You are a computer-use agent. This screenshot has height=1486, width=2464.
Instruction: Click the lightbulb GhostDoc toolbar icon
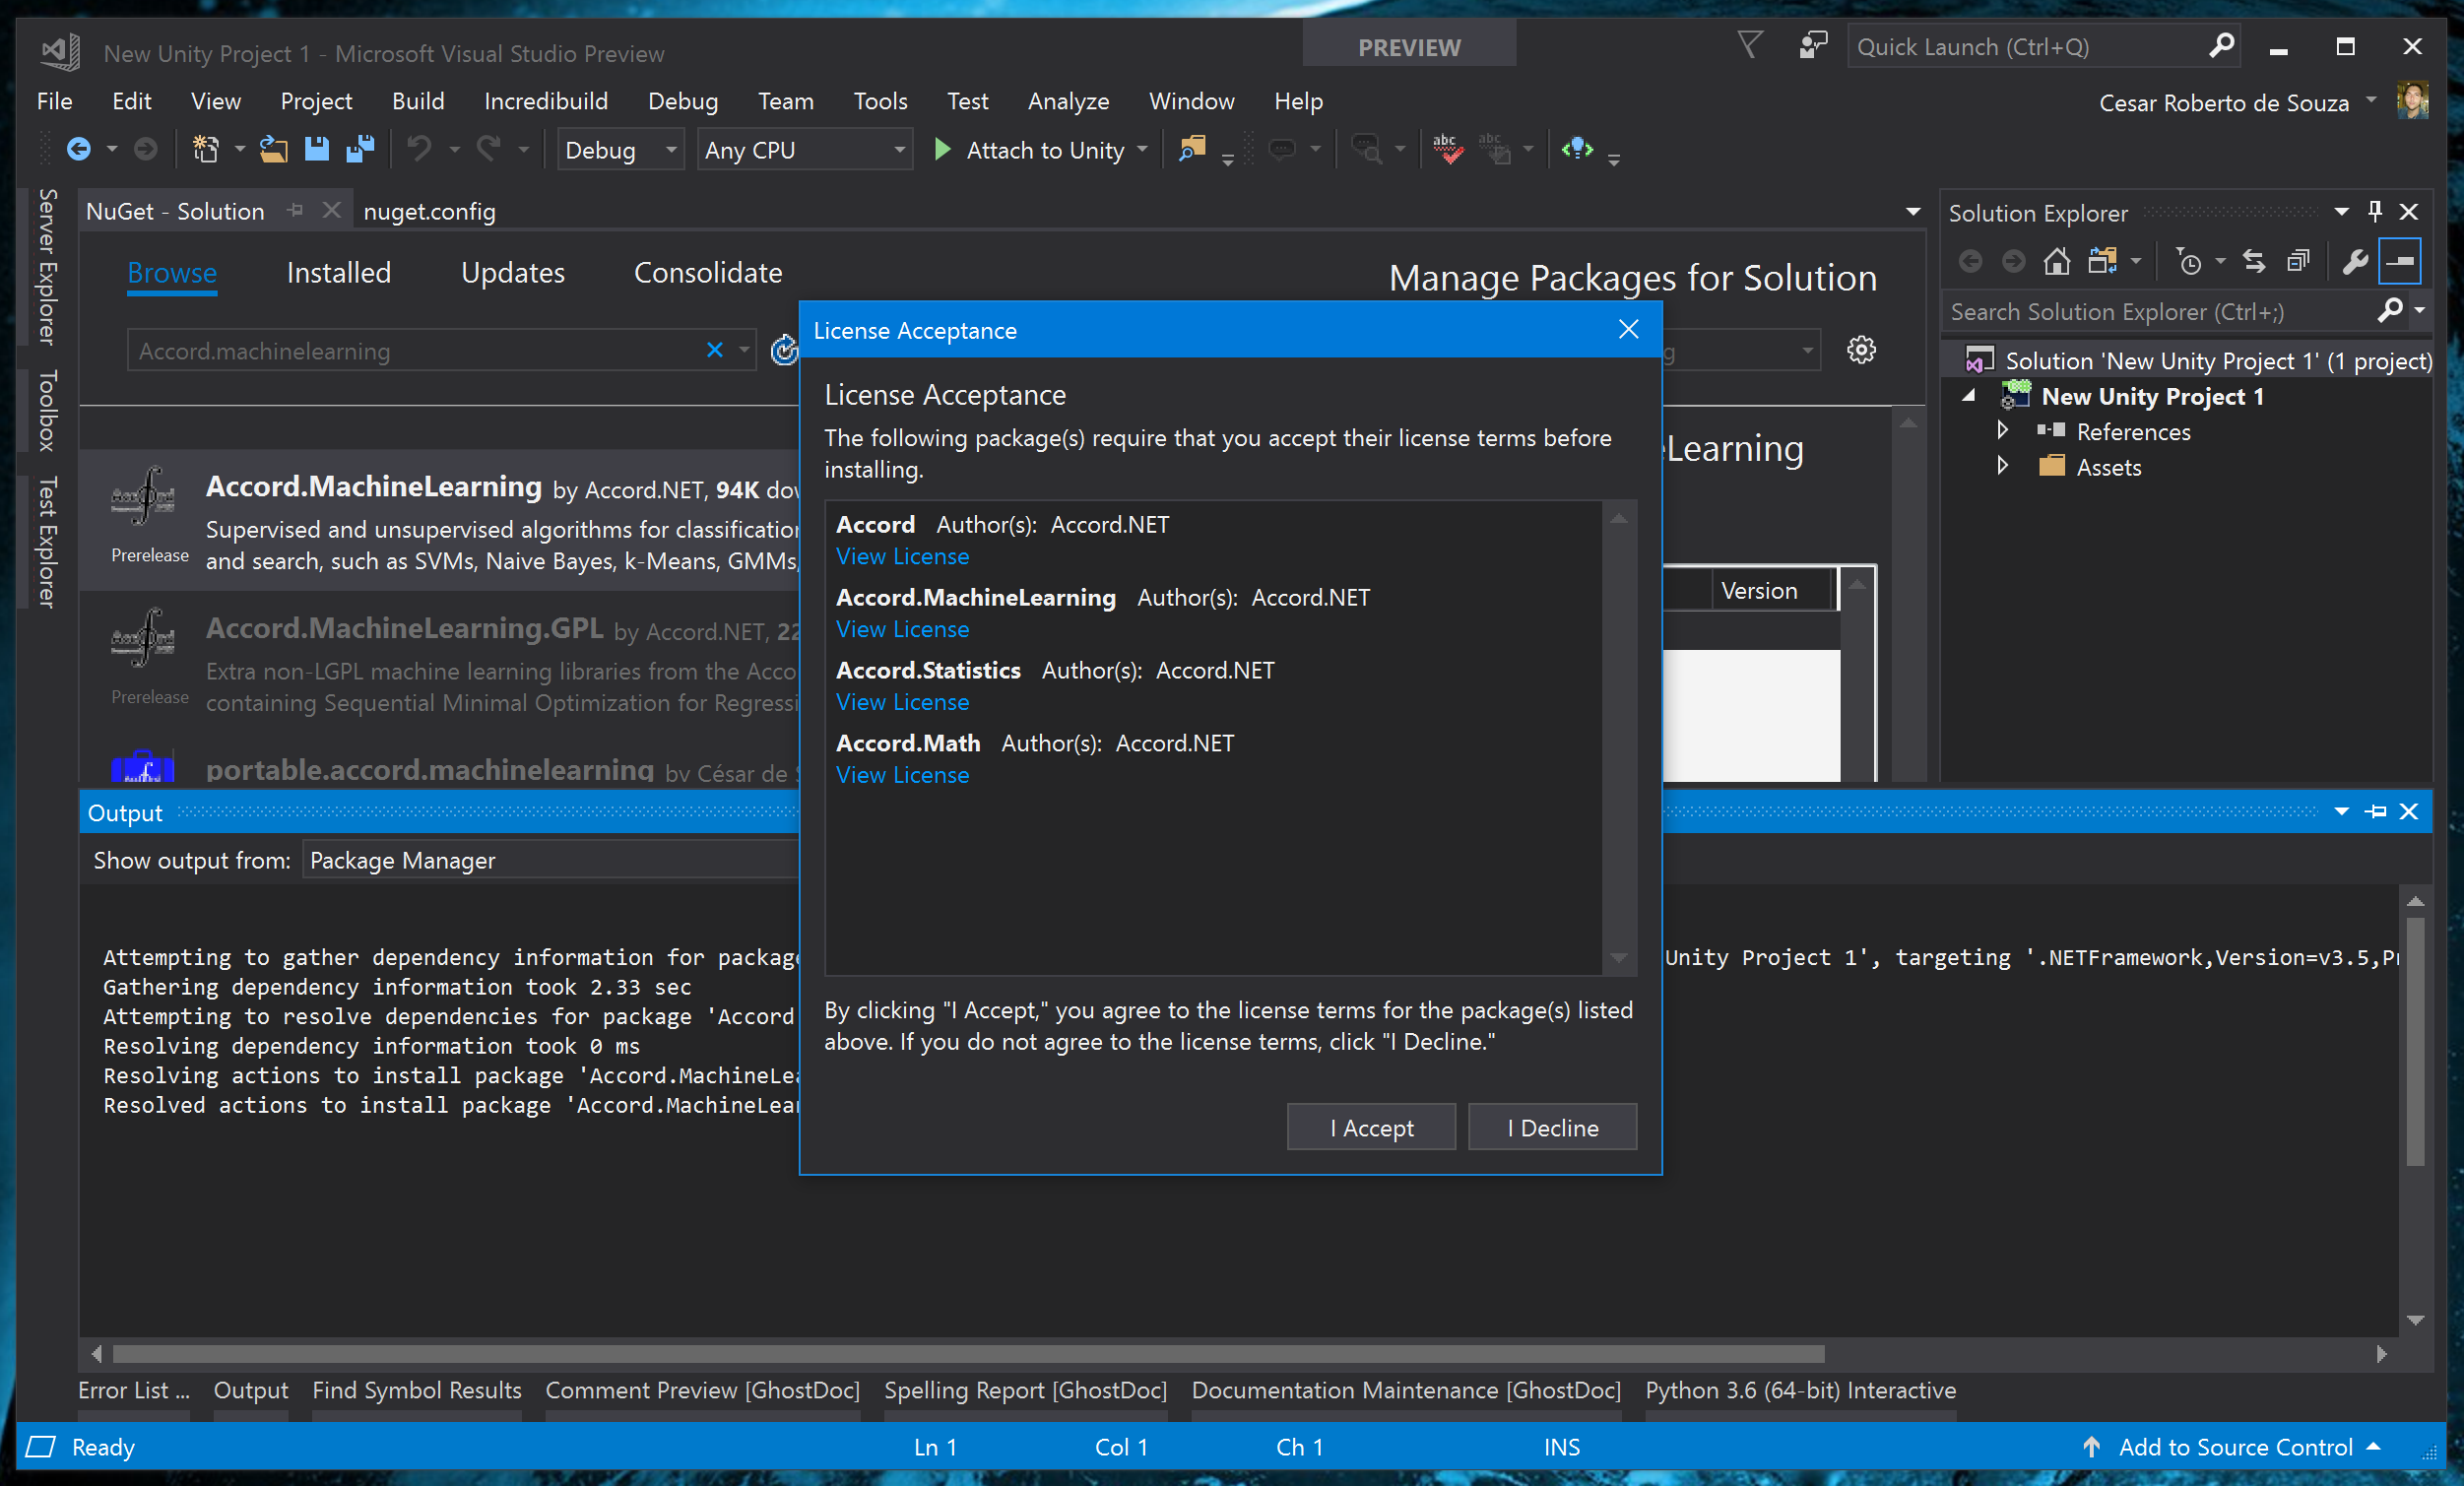[x=1577, y=150]
